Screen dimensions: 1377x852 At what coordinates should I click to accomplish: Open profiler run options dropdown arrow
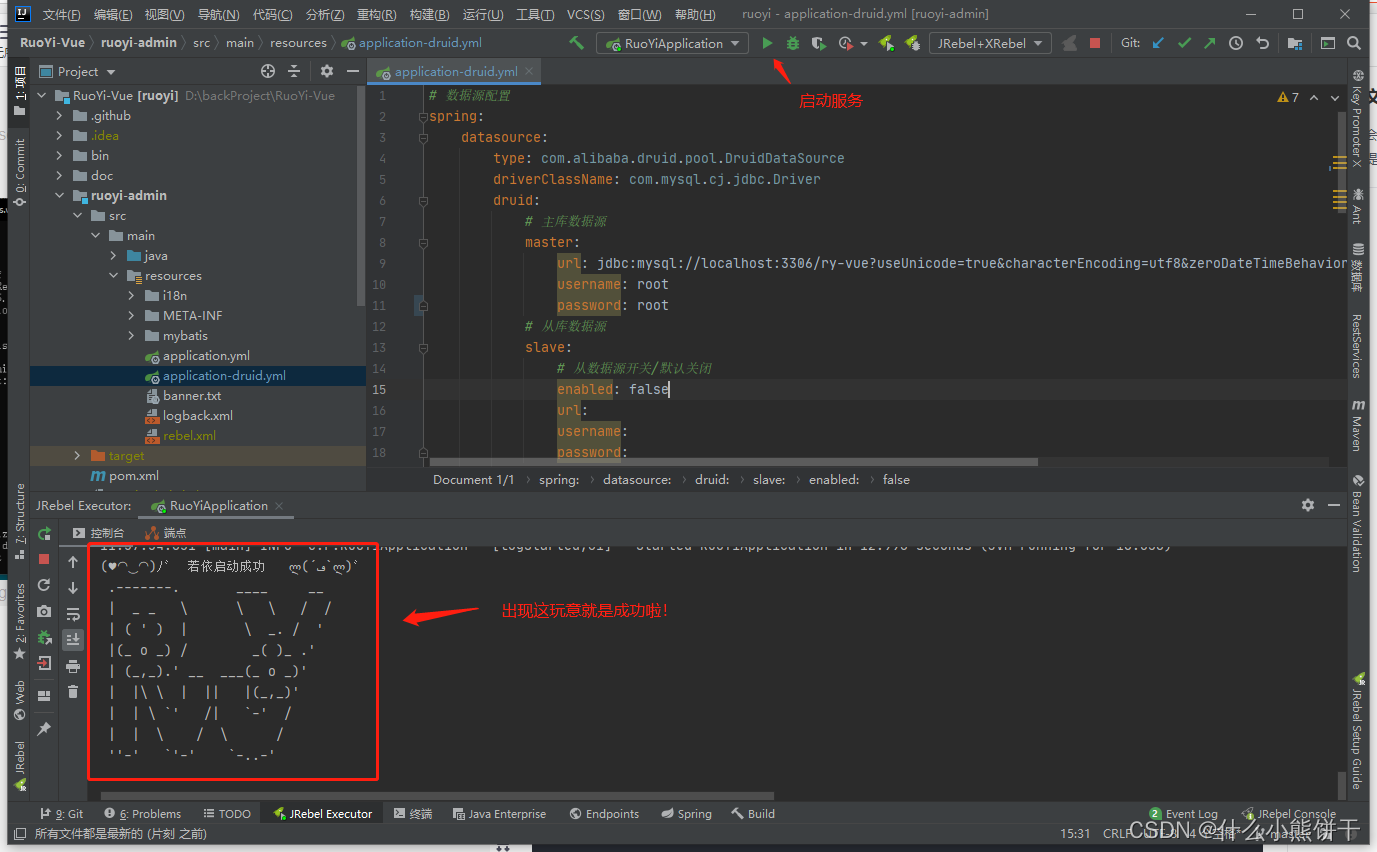(x=864, y=44)
